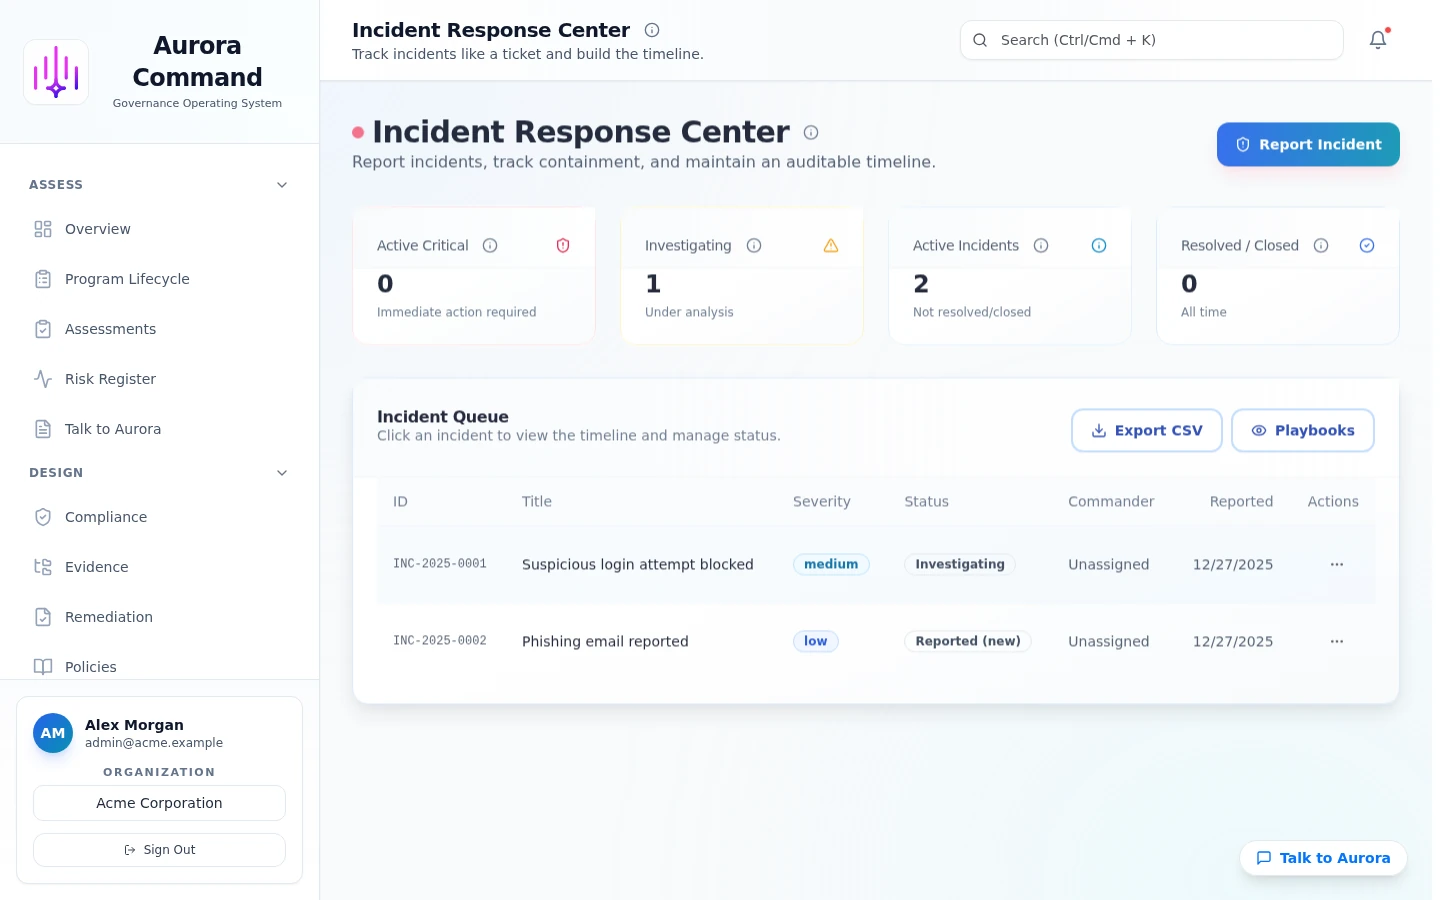
Task: Click info icon next to Investigating
Action: [754, 246]
